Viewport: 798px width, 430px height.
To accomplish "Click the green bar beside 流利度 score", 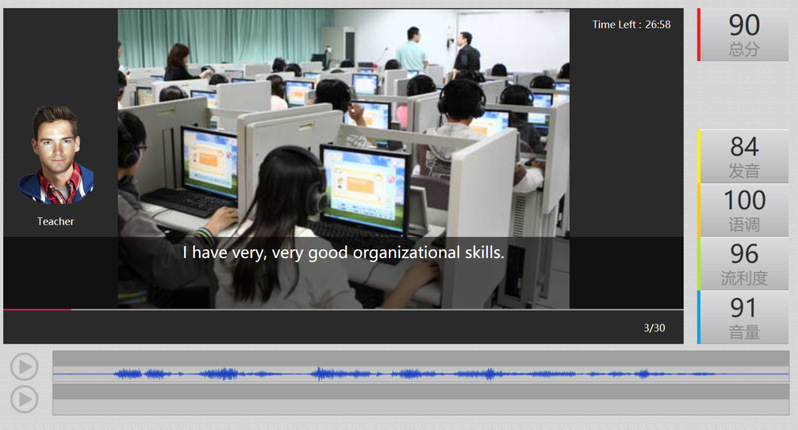I will point(699,264).
